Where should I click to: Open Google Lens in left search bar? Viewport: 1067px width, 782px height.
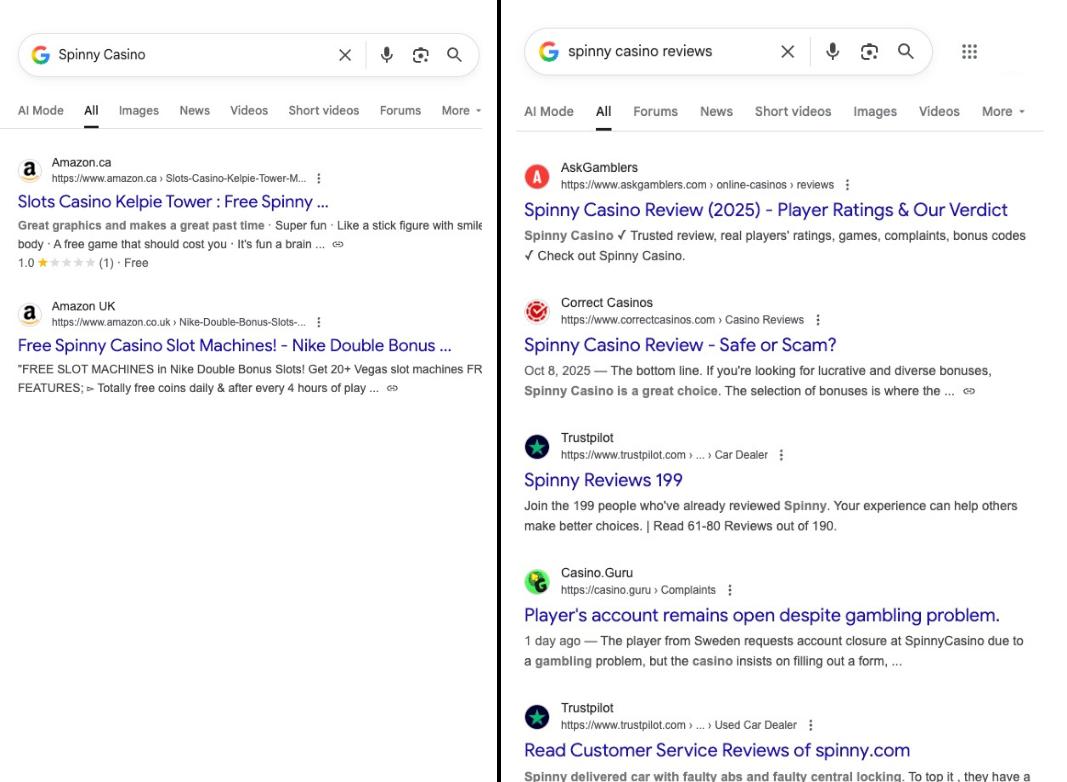[x=420, y=55]
